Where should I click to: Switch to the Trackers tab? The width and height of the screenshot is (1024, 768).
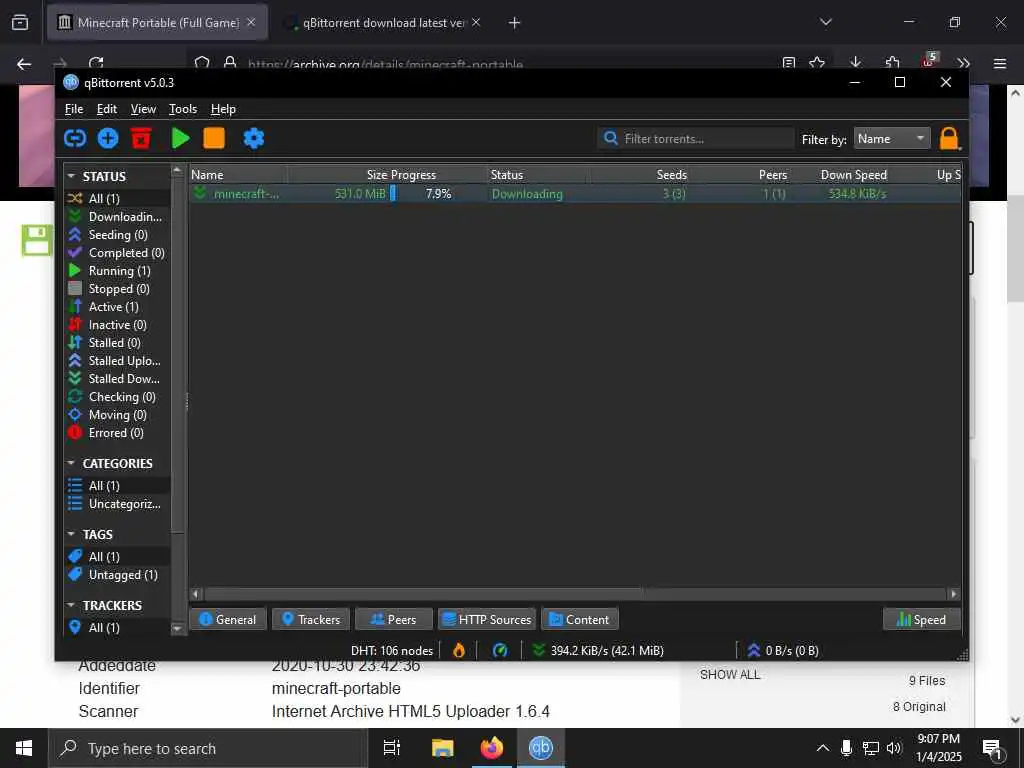pos(311,619)
